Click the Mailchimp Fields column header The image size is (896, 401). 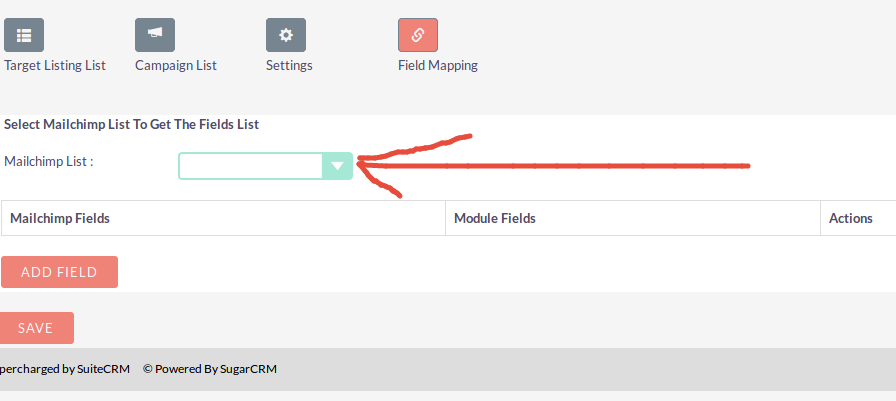pos(223,218)
